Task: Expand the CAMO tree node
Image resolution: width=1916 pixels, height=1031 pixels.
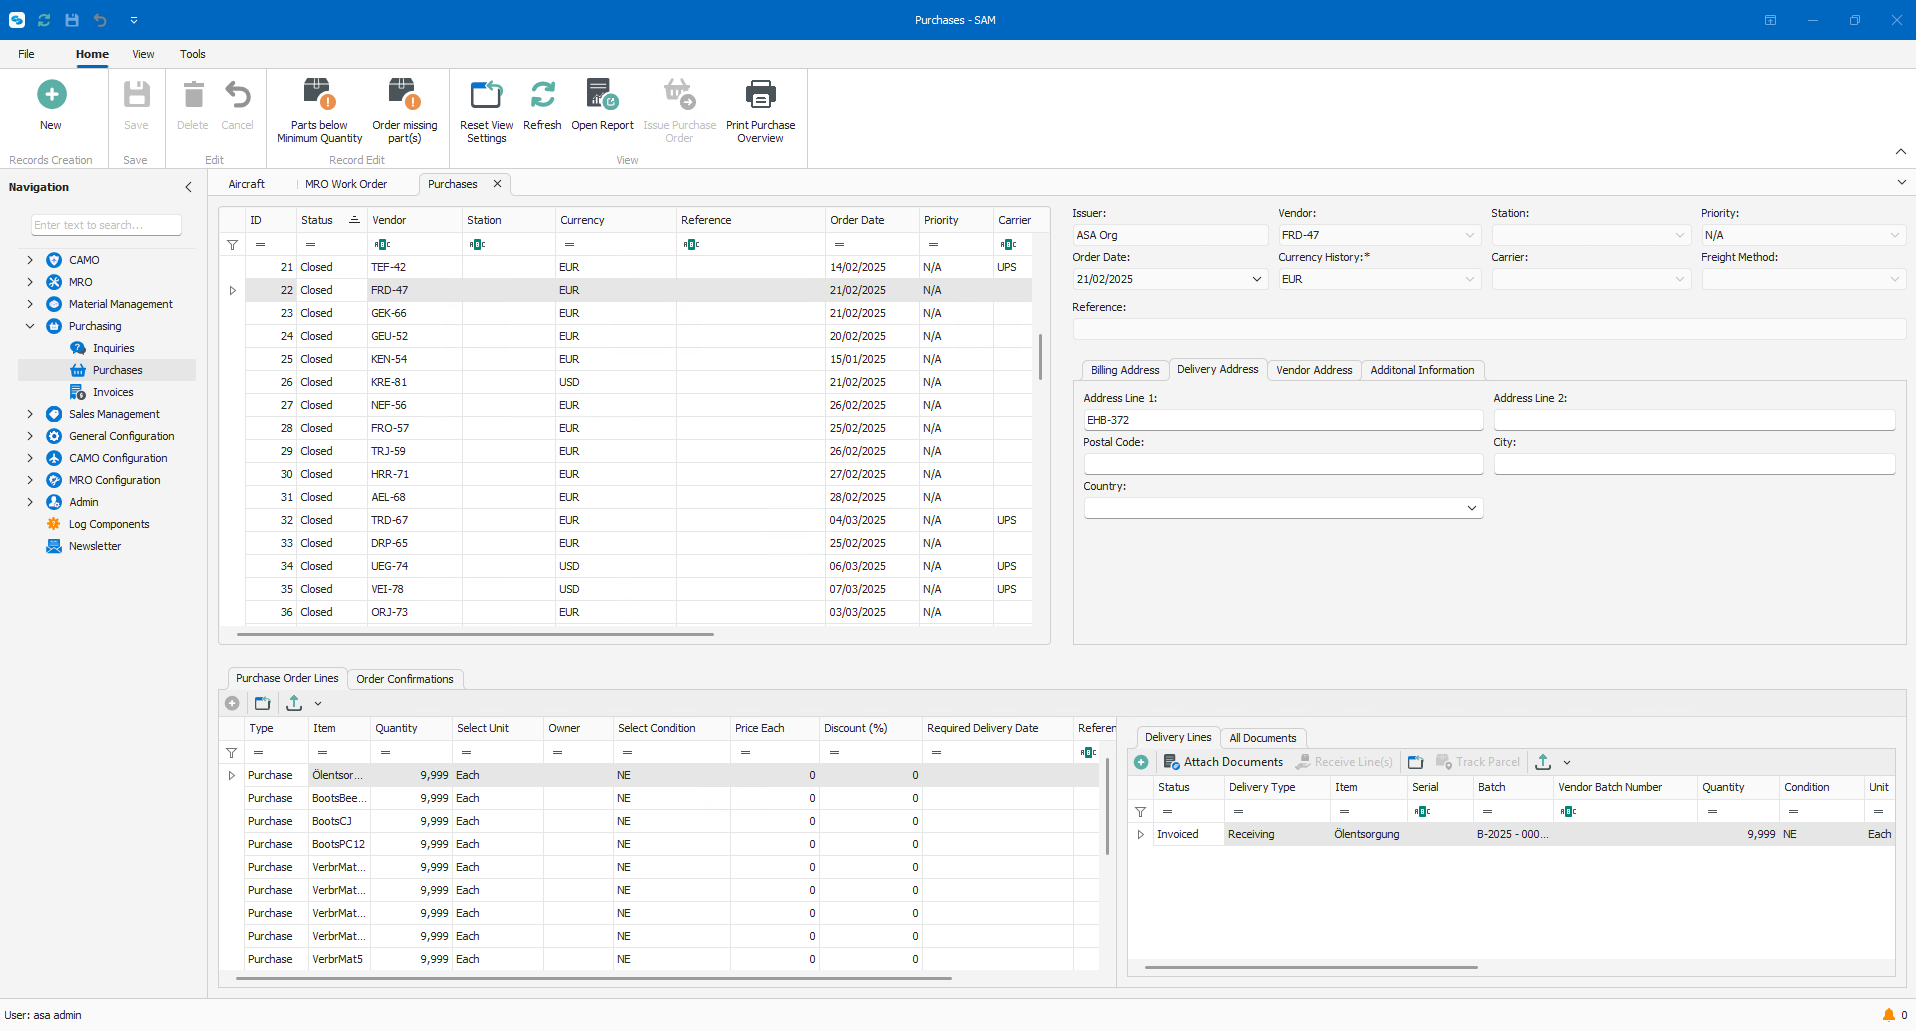Action: point(30,260)
